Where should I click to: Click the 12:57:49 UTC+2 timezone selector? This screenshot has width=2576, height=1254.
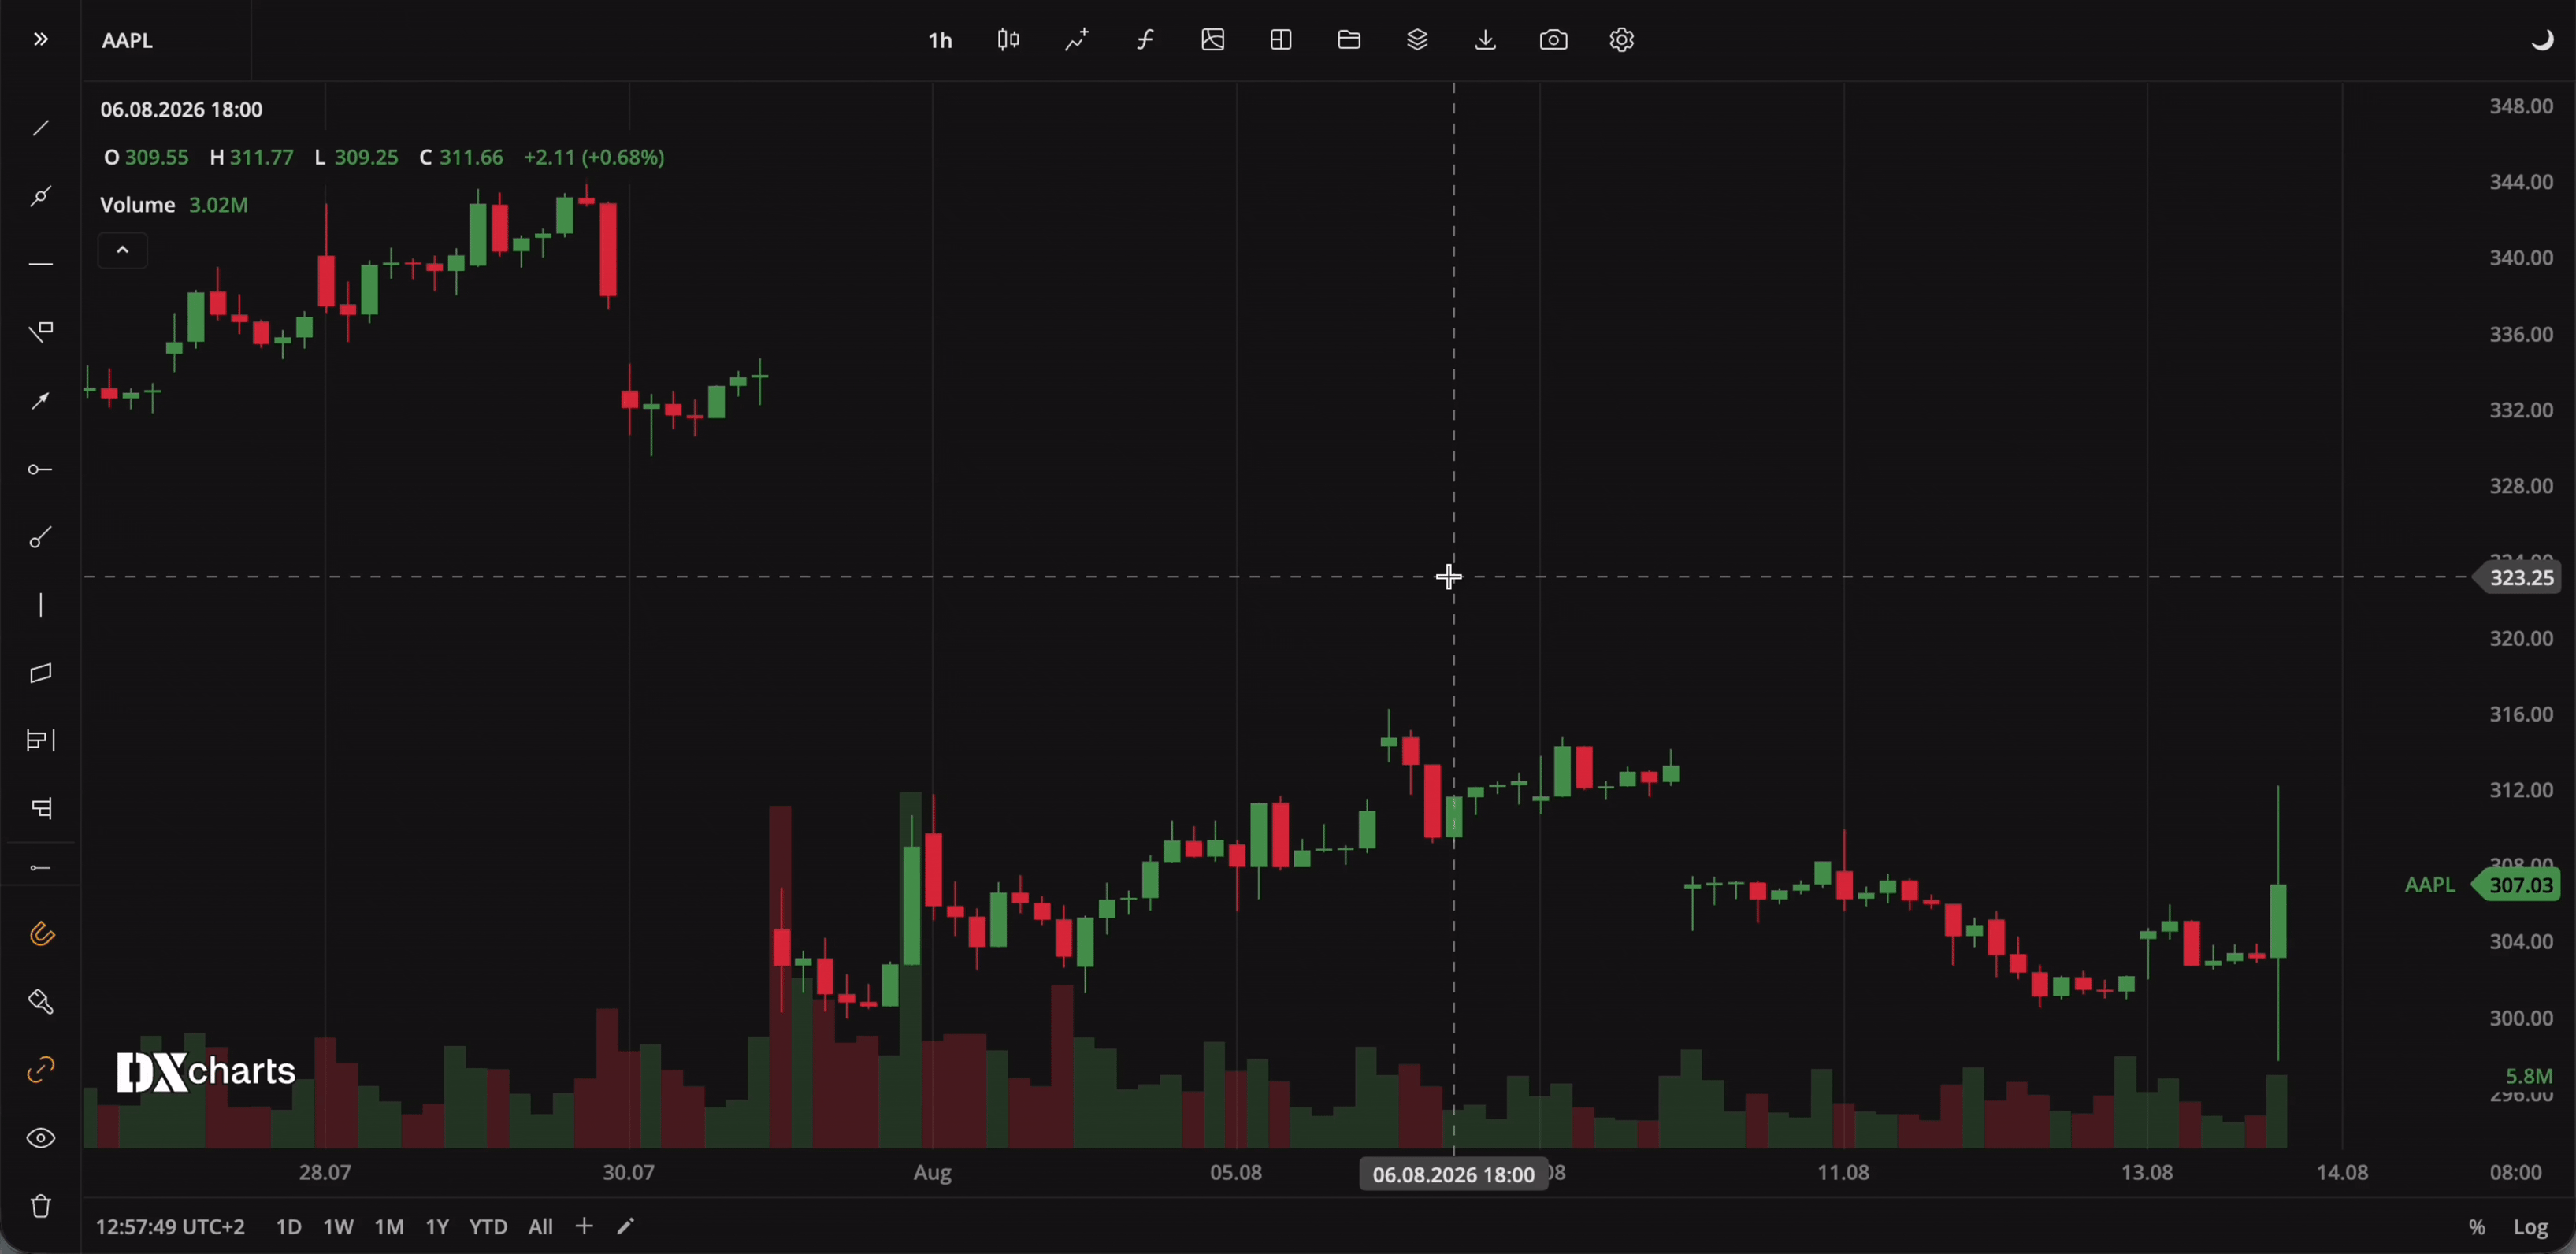[170, 1227]
